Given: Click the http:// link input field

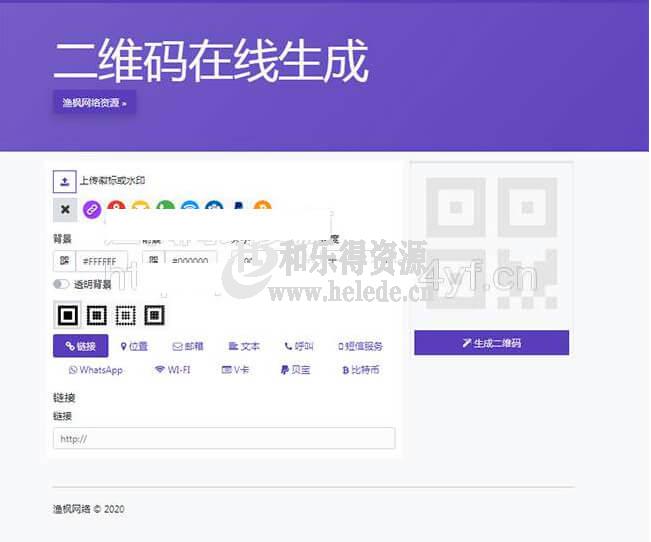Looking at the screenshot, I should pyautogui.click(x=224, y=439).
